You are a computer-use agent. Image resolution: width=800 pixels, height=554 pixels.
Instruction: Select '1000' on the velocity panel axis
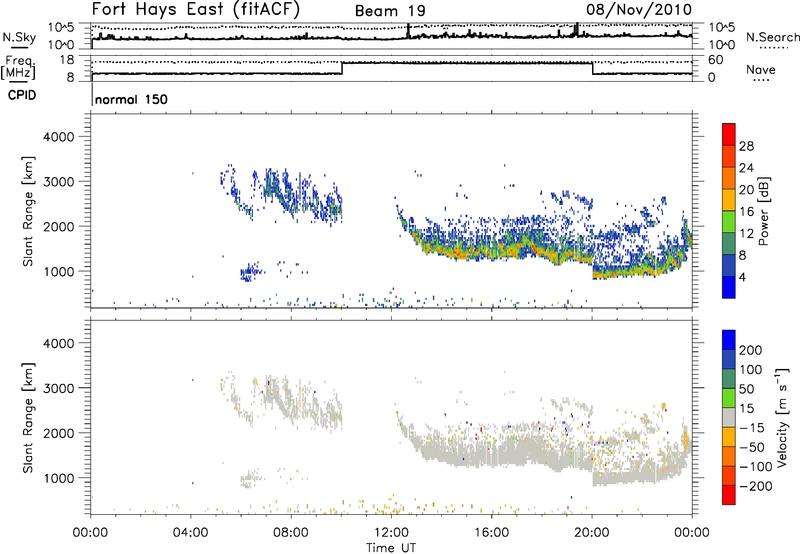click(58, 478)
